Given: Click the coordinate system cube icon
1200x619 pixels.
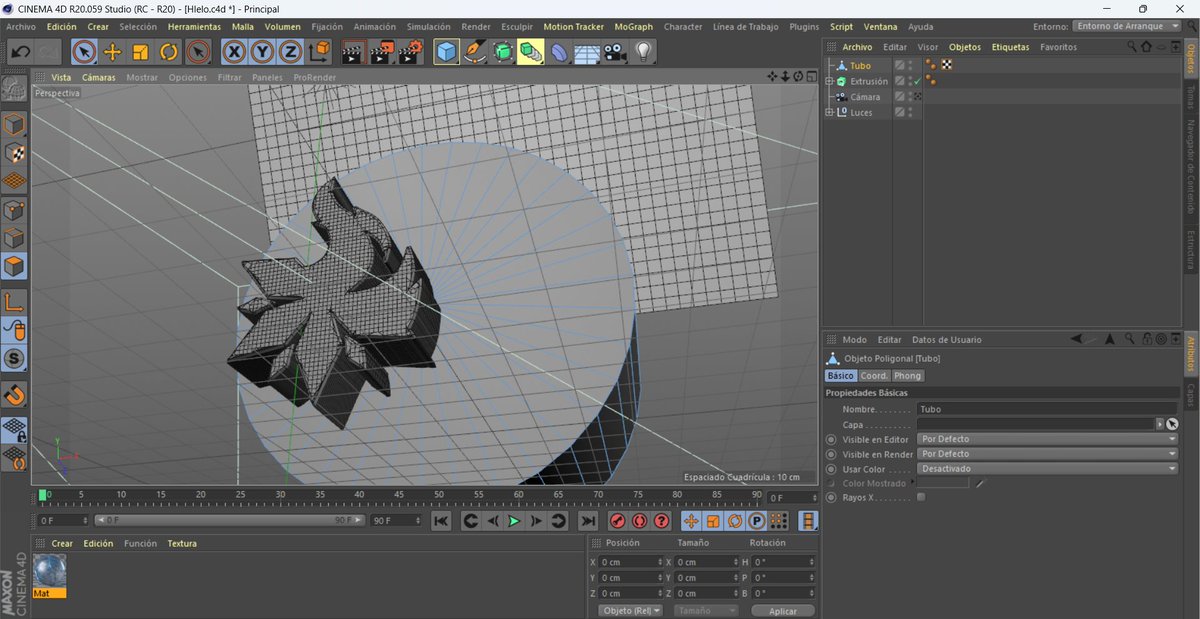Looking at the screenshot, I should [x=319, y=51].
